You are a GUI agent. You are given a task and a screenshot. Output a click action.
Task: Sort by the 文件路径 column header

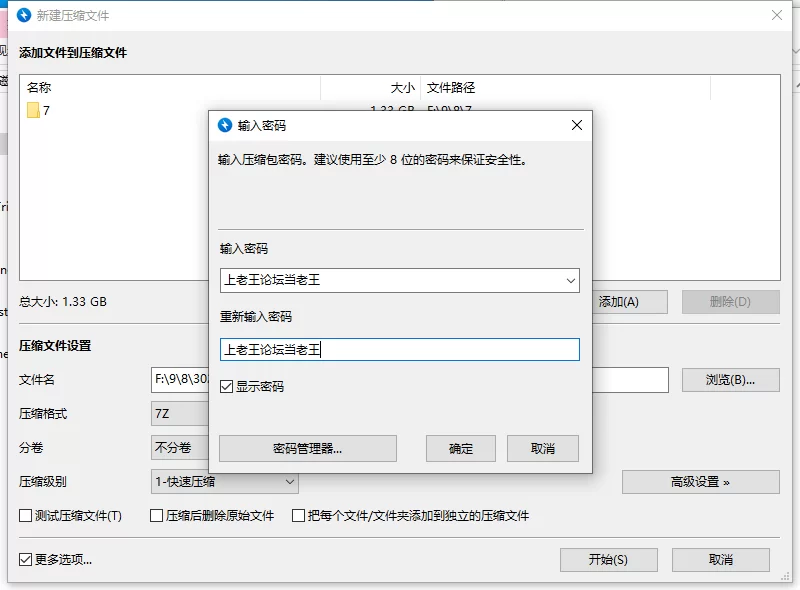pyautogui.click(x=565, y=88)
